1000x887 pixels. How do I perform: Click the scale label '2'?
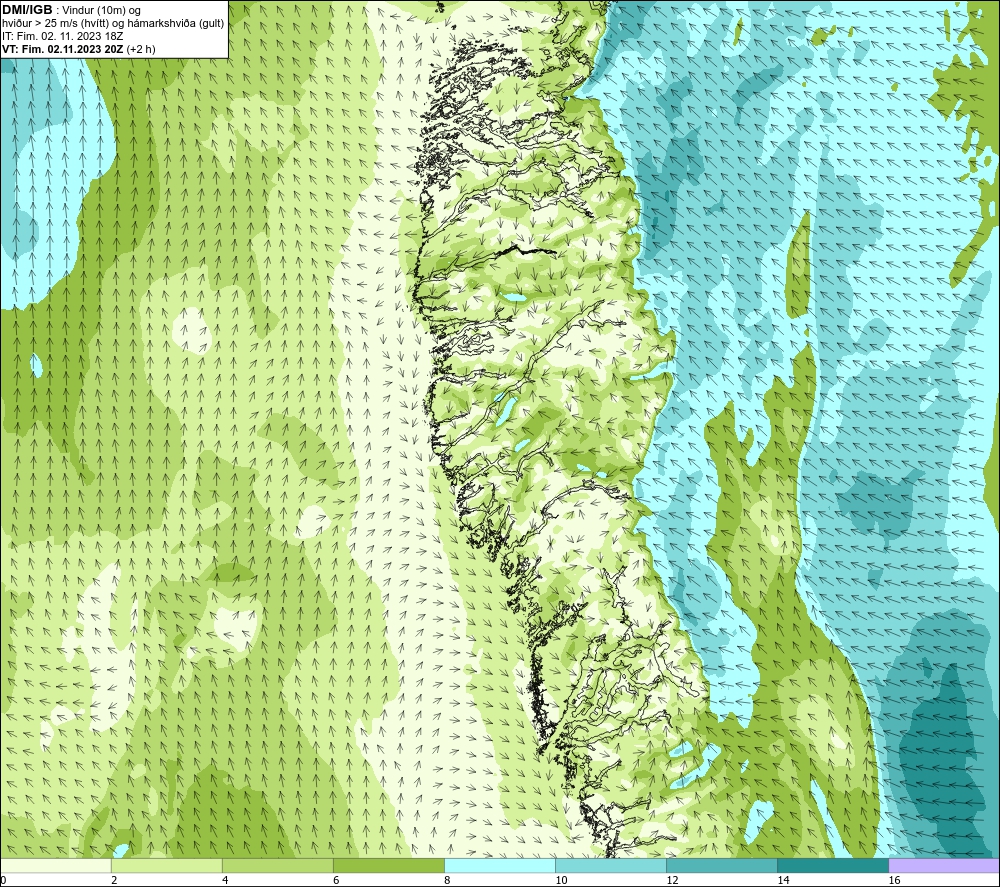(x=114, y=881)
